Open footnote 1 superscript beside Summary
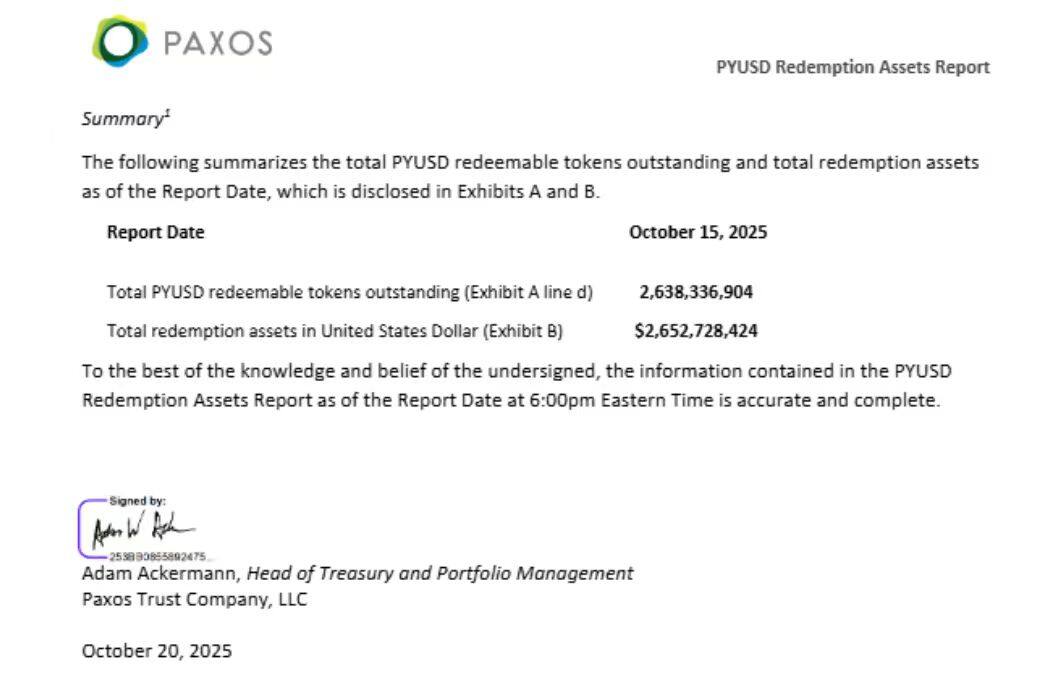This screenshot has height=676, width=1055. (x=168, y=114)
